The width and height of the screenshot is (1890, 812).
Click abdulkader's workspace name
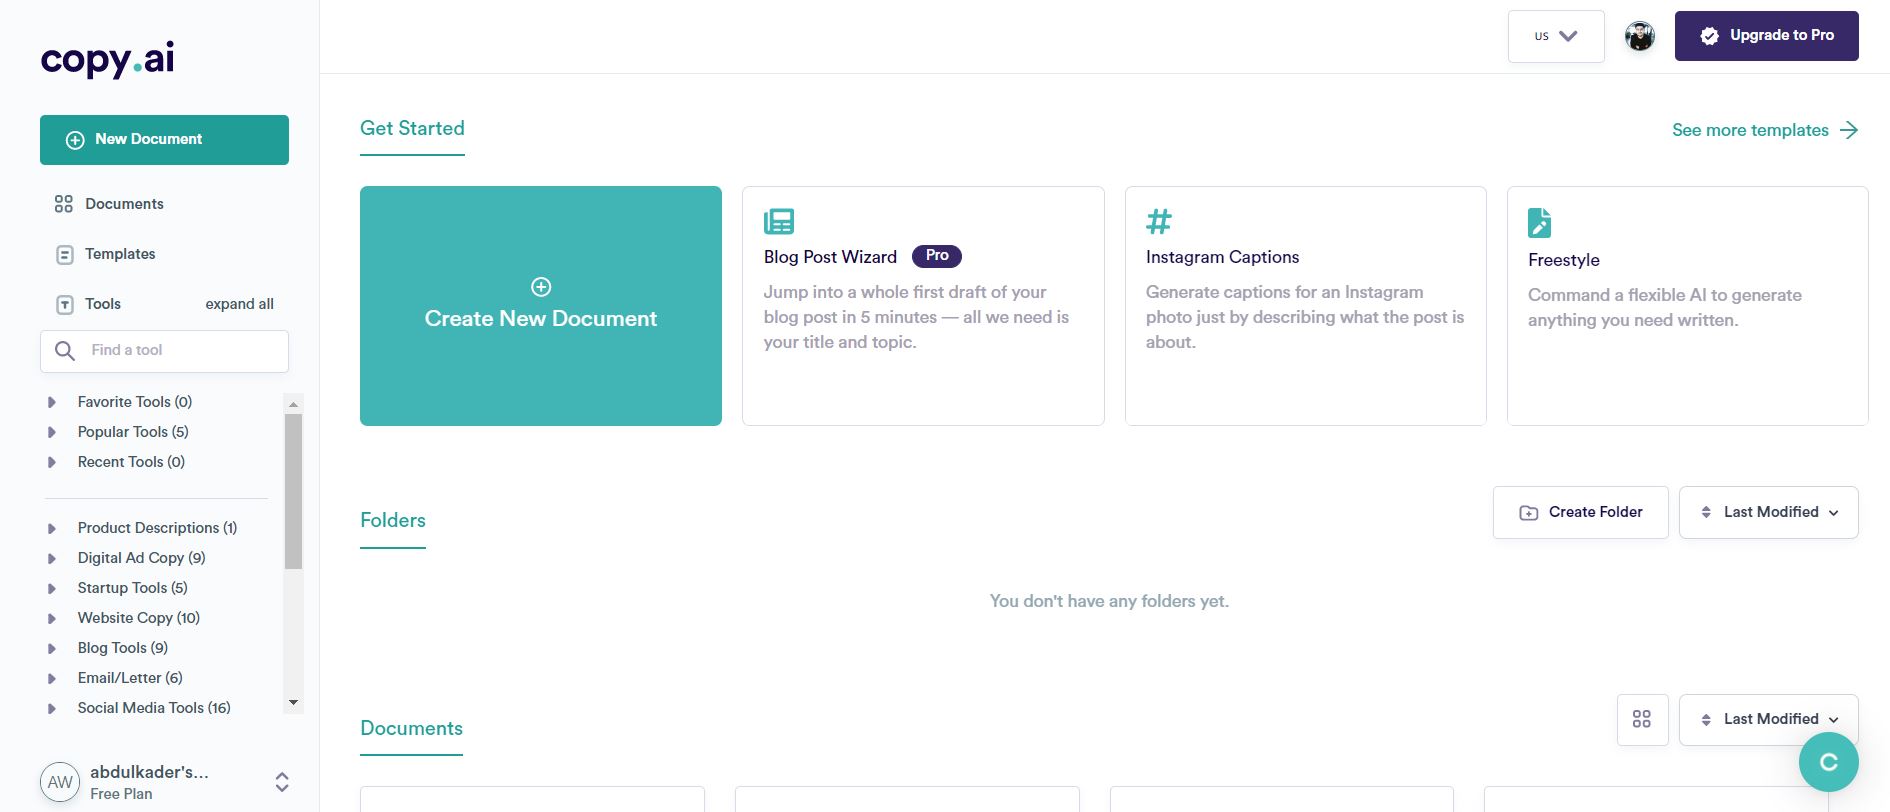tap(149, 772)
